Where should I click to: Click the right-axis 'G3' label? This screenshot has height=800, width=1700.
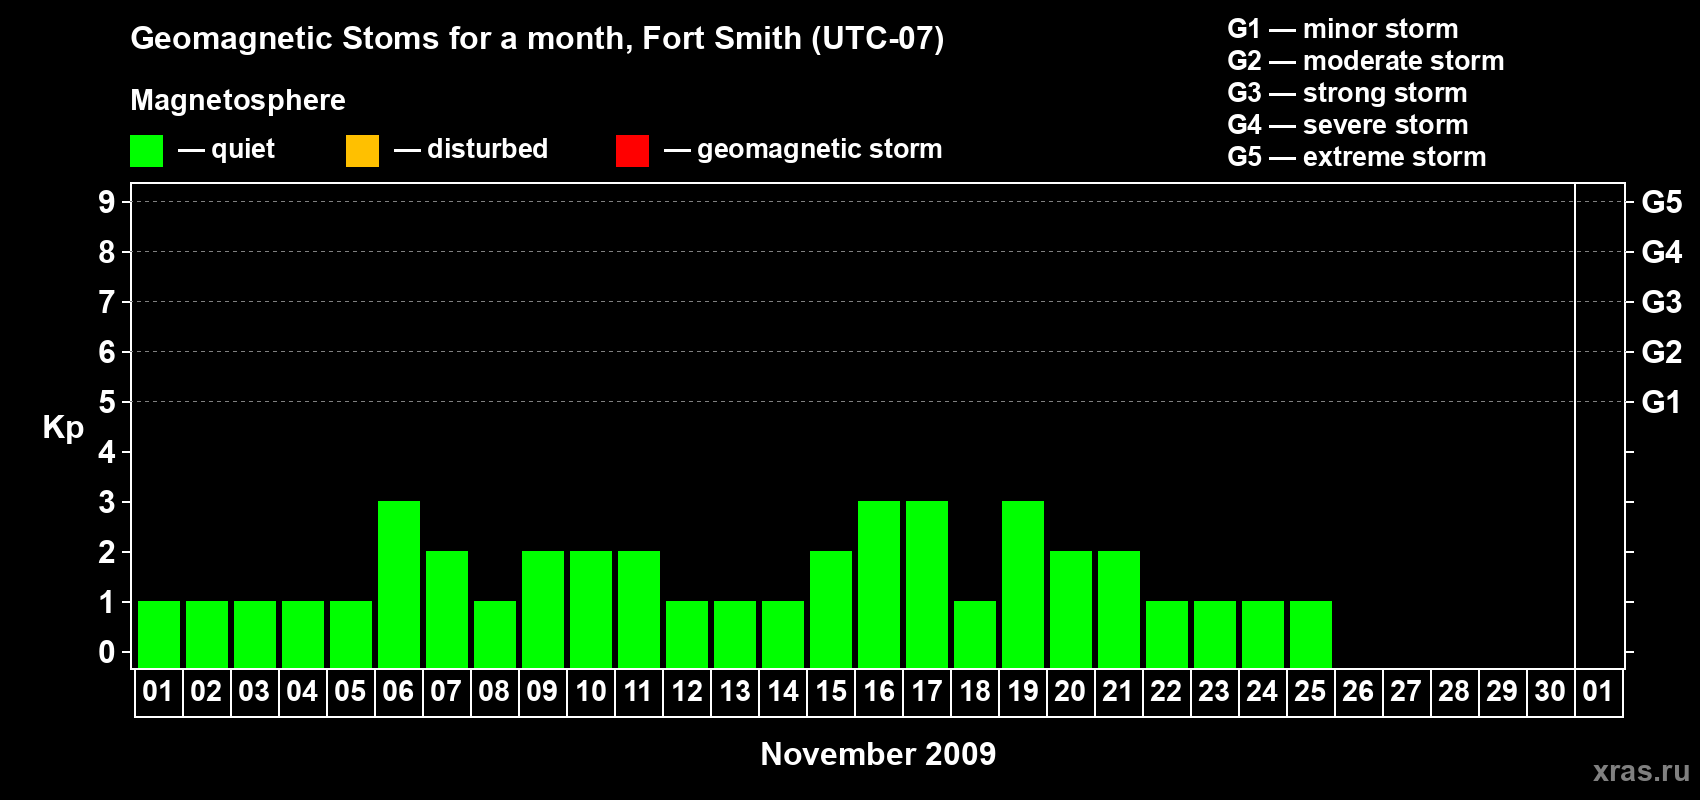(1662, 302)
